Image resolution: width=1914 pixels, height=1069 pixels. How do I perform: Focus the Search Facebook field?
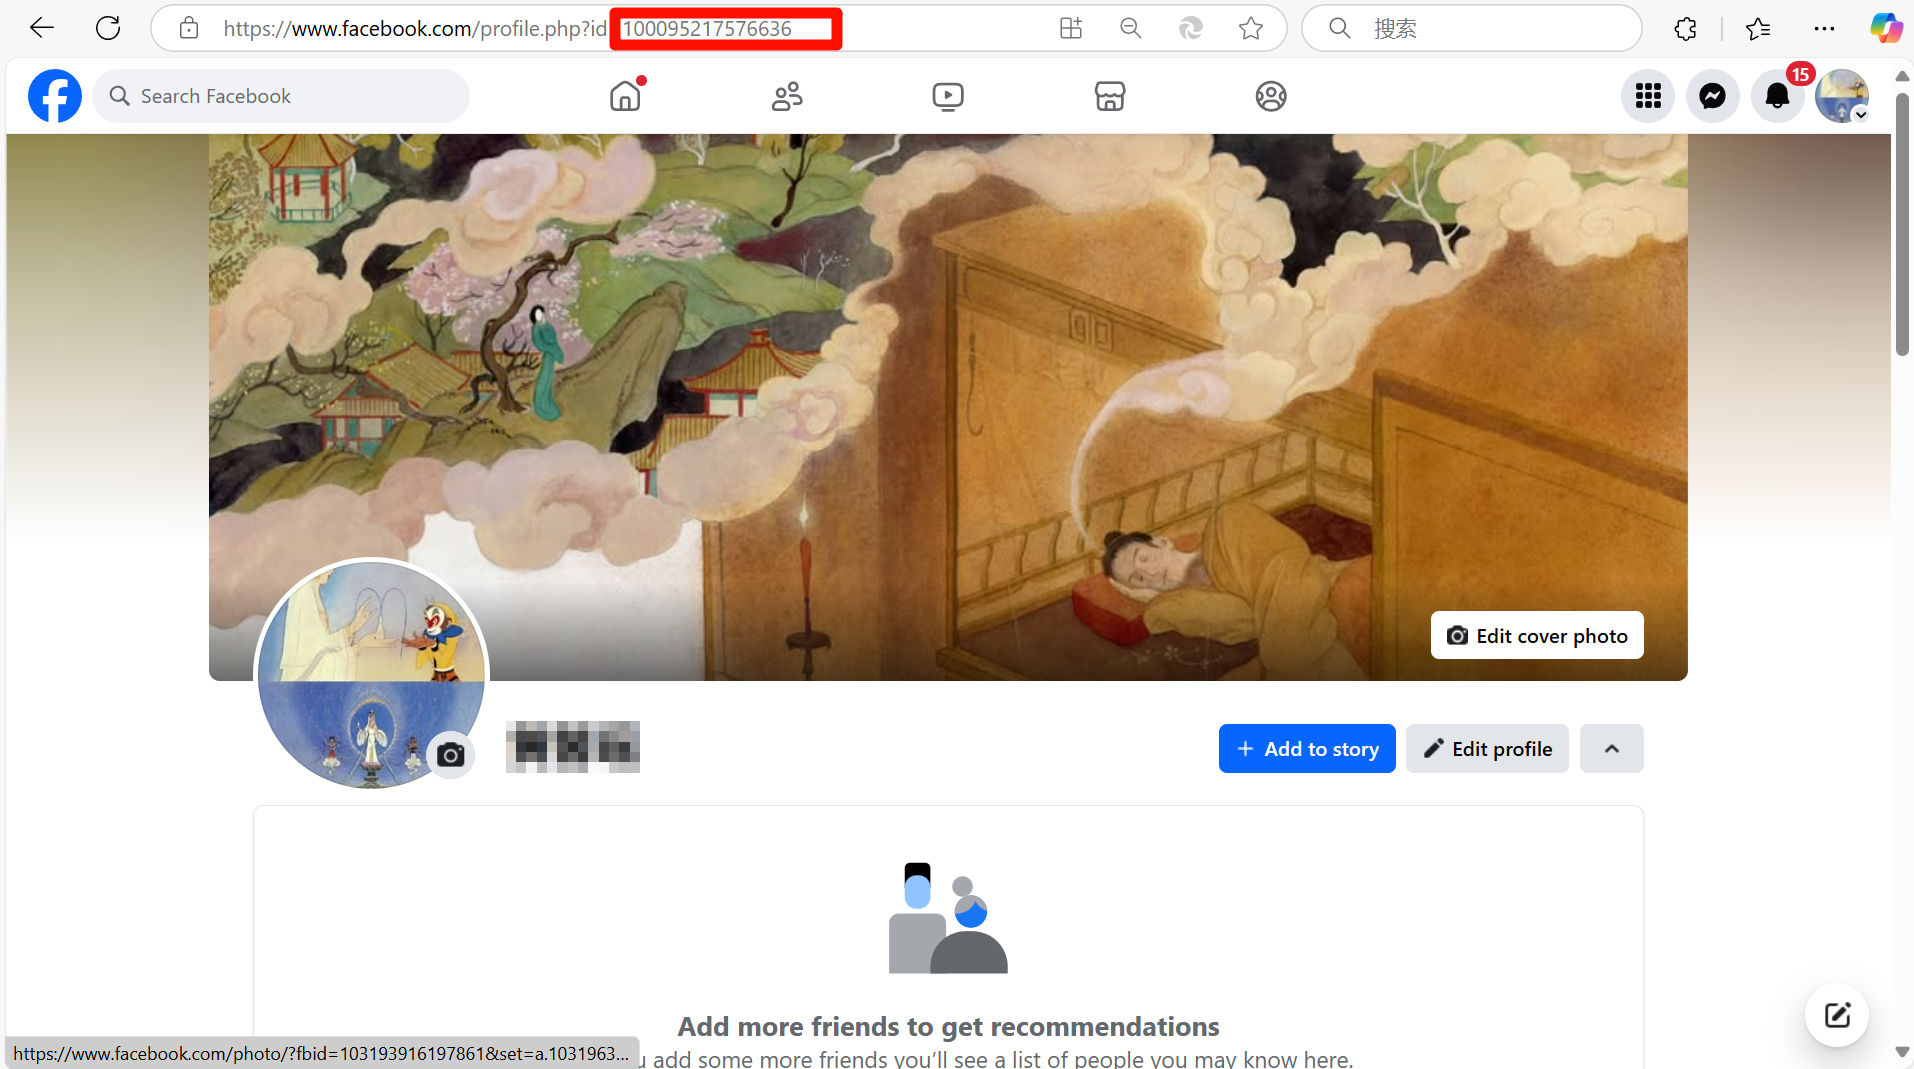tap(281, 96)
